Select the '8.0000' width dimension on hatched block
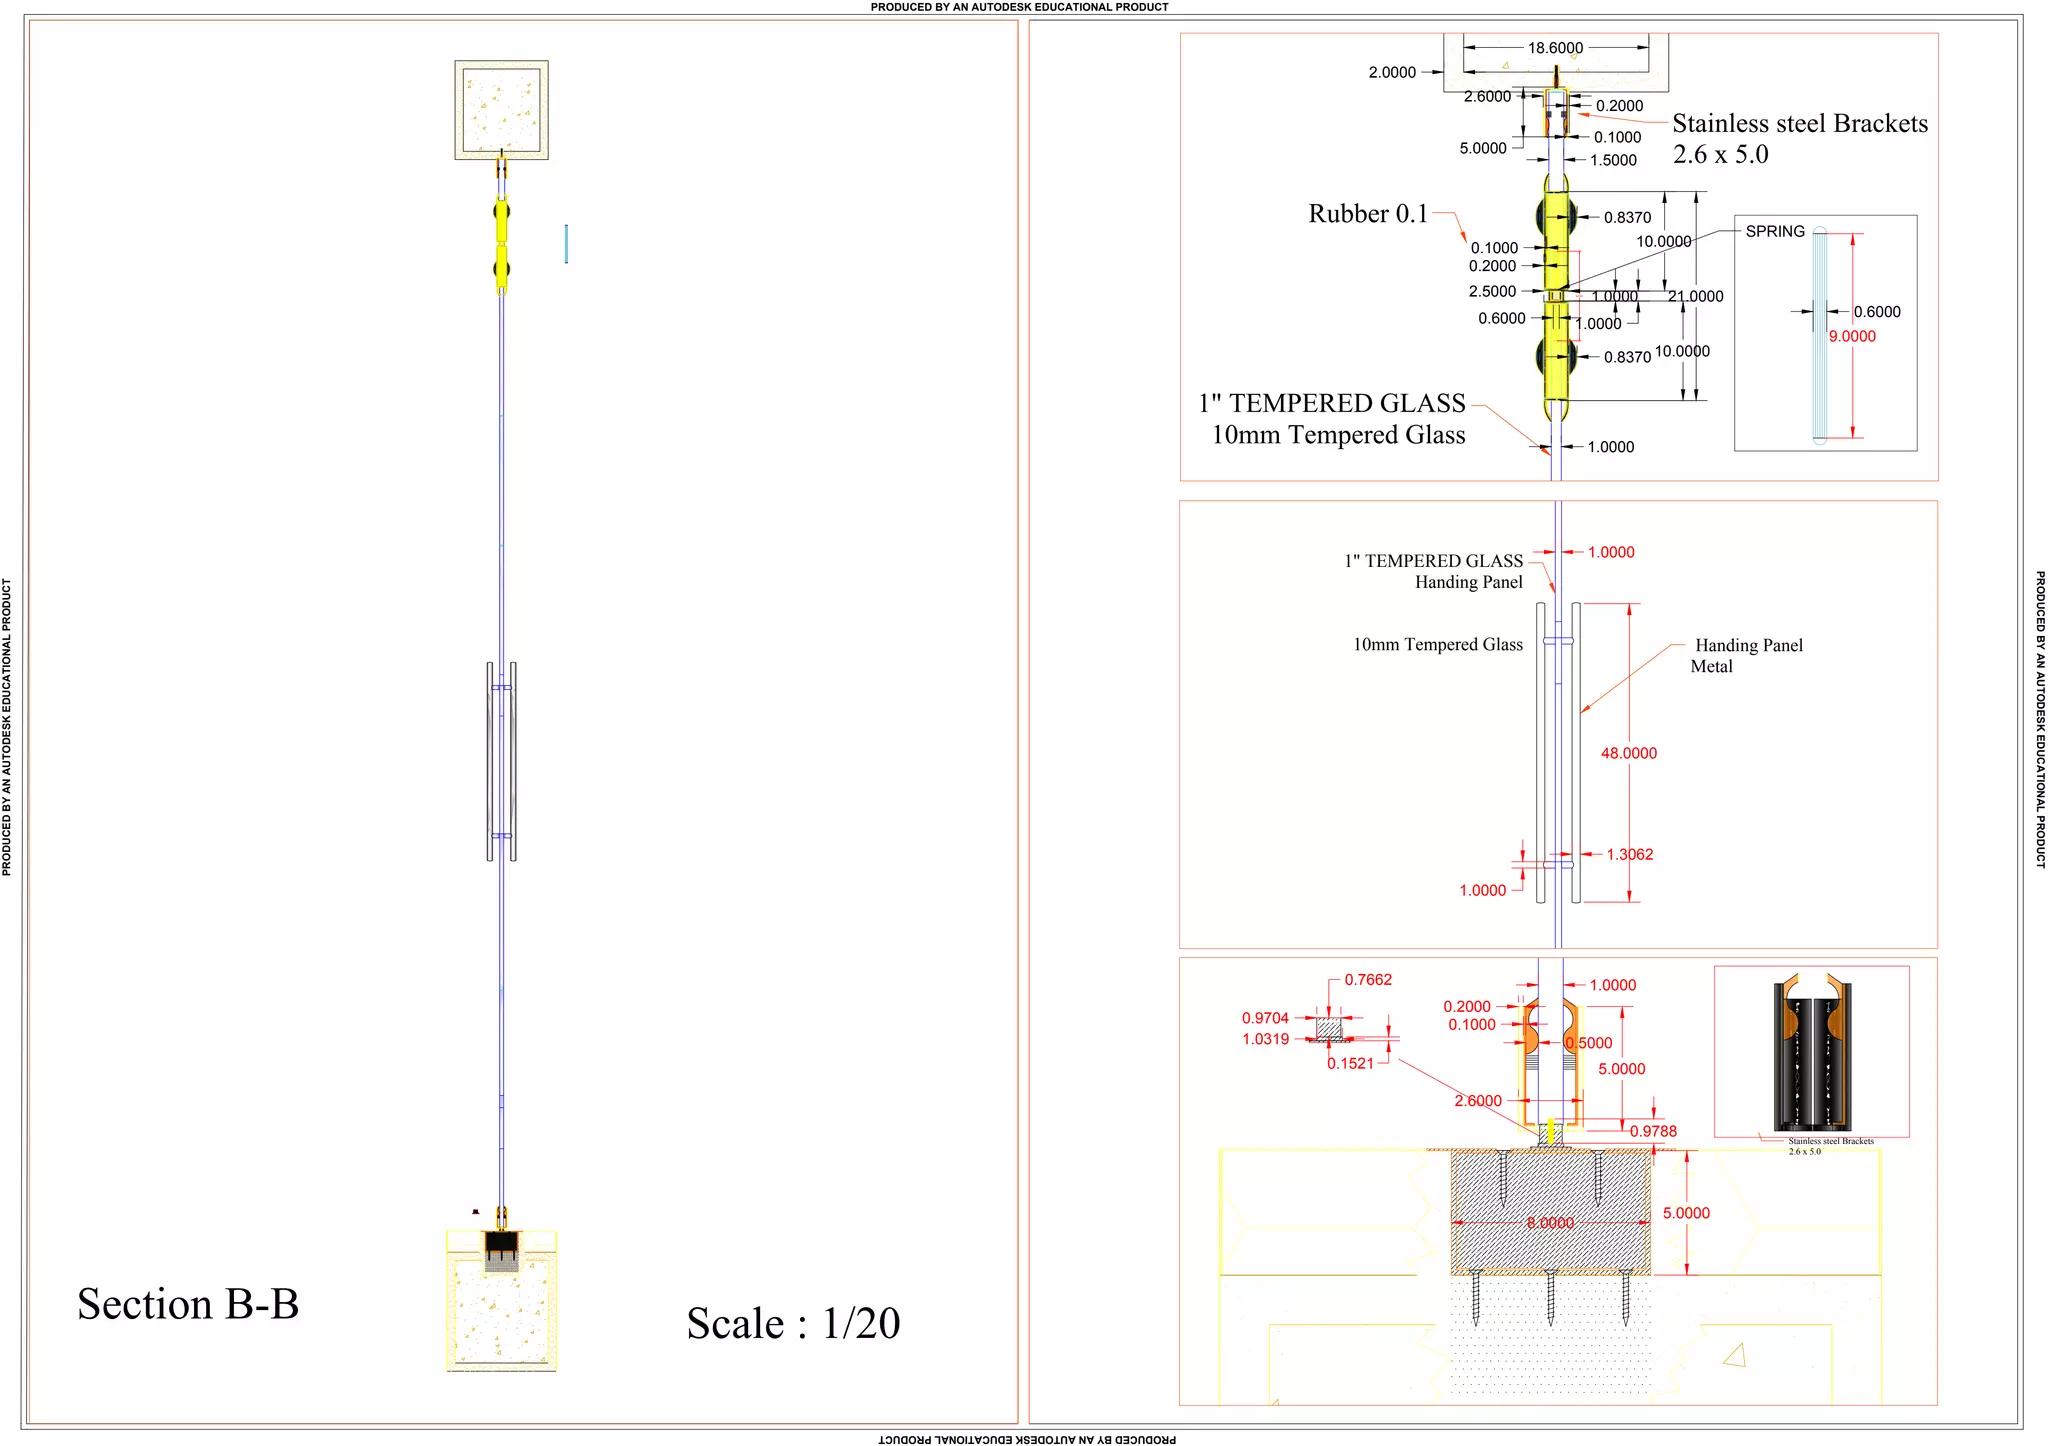Screen dimensions: 2048x1446 pyautogui.click(x=1550, y=1223)
